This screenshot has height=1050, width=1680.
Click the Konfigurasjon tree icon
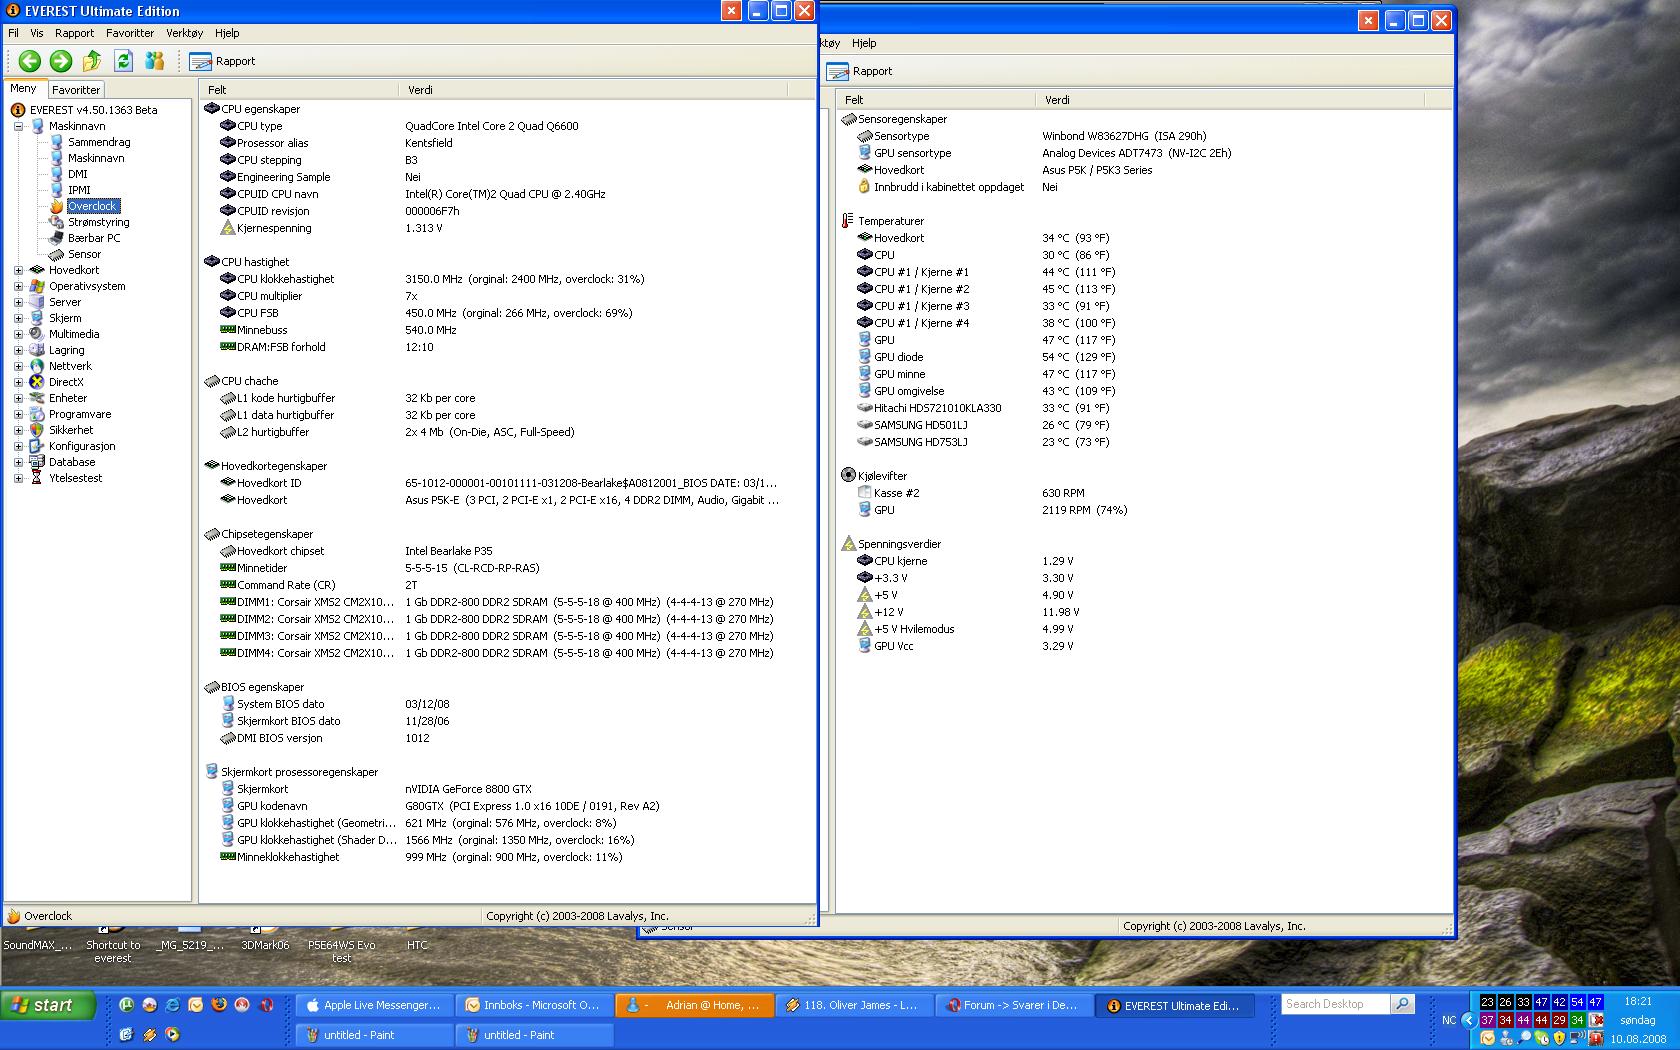pyautogui.click(x=37, y=446)
